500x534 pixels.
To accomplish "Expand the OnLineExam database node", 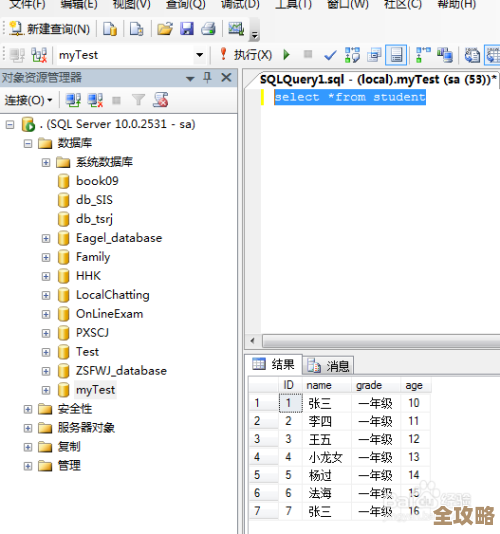I will click(x=46, y=314).
